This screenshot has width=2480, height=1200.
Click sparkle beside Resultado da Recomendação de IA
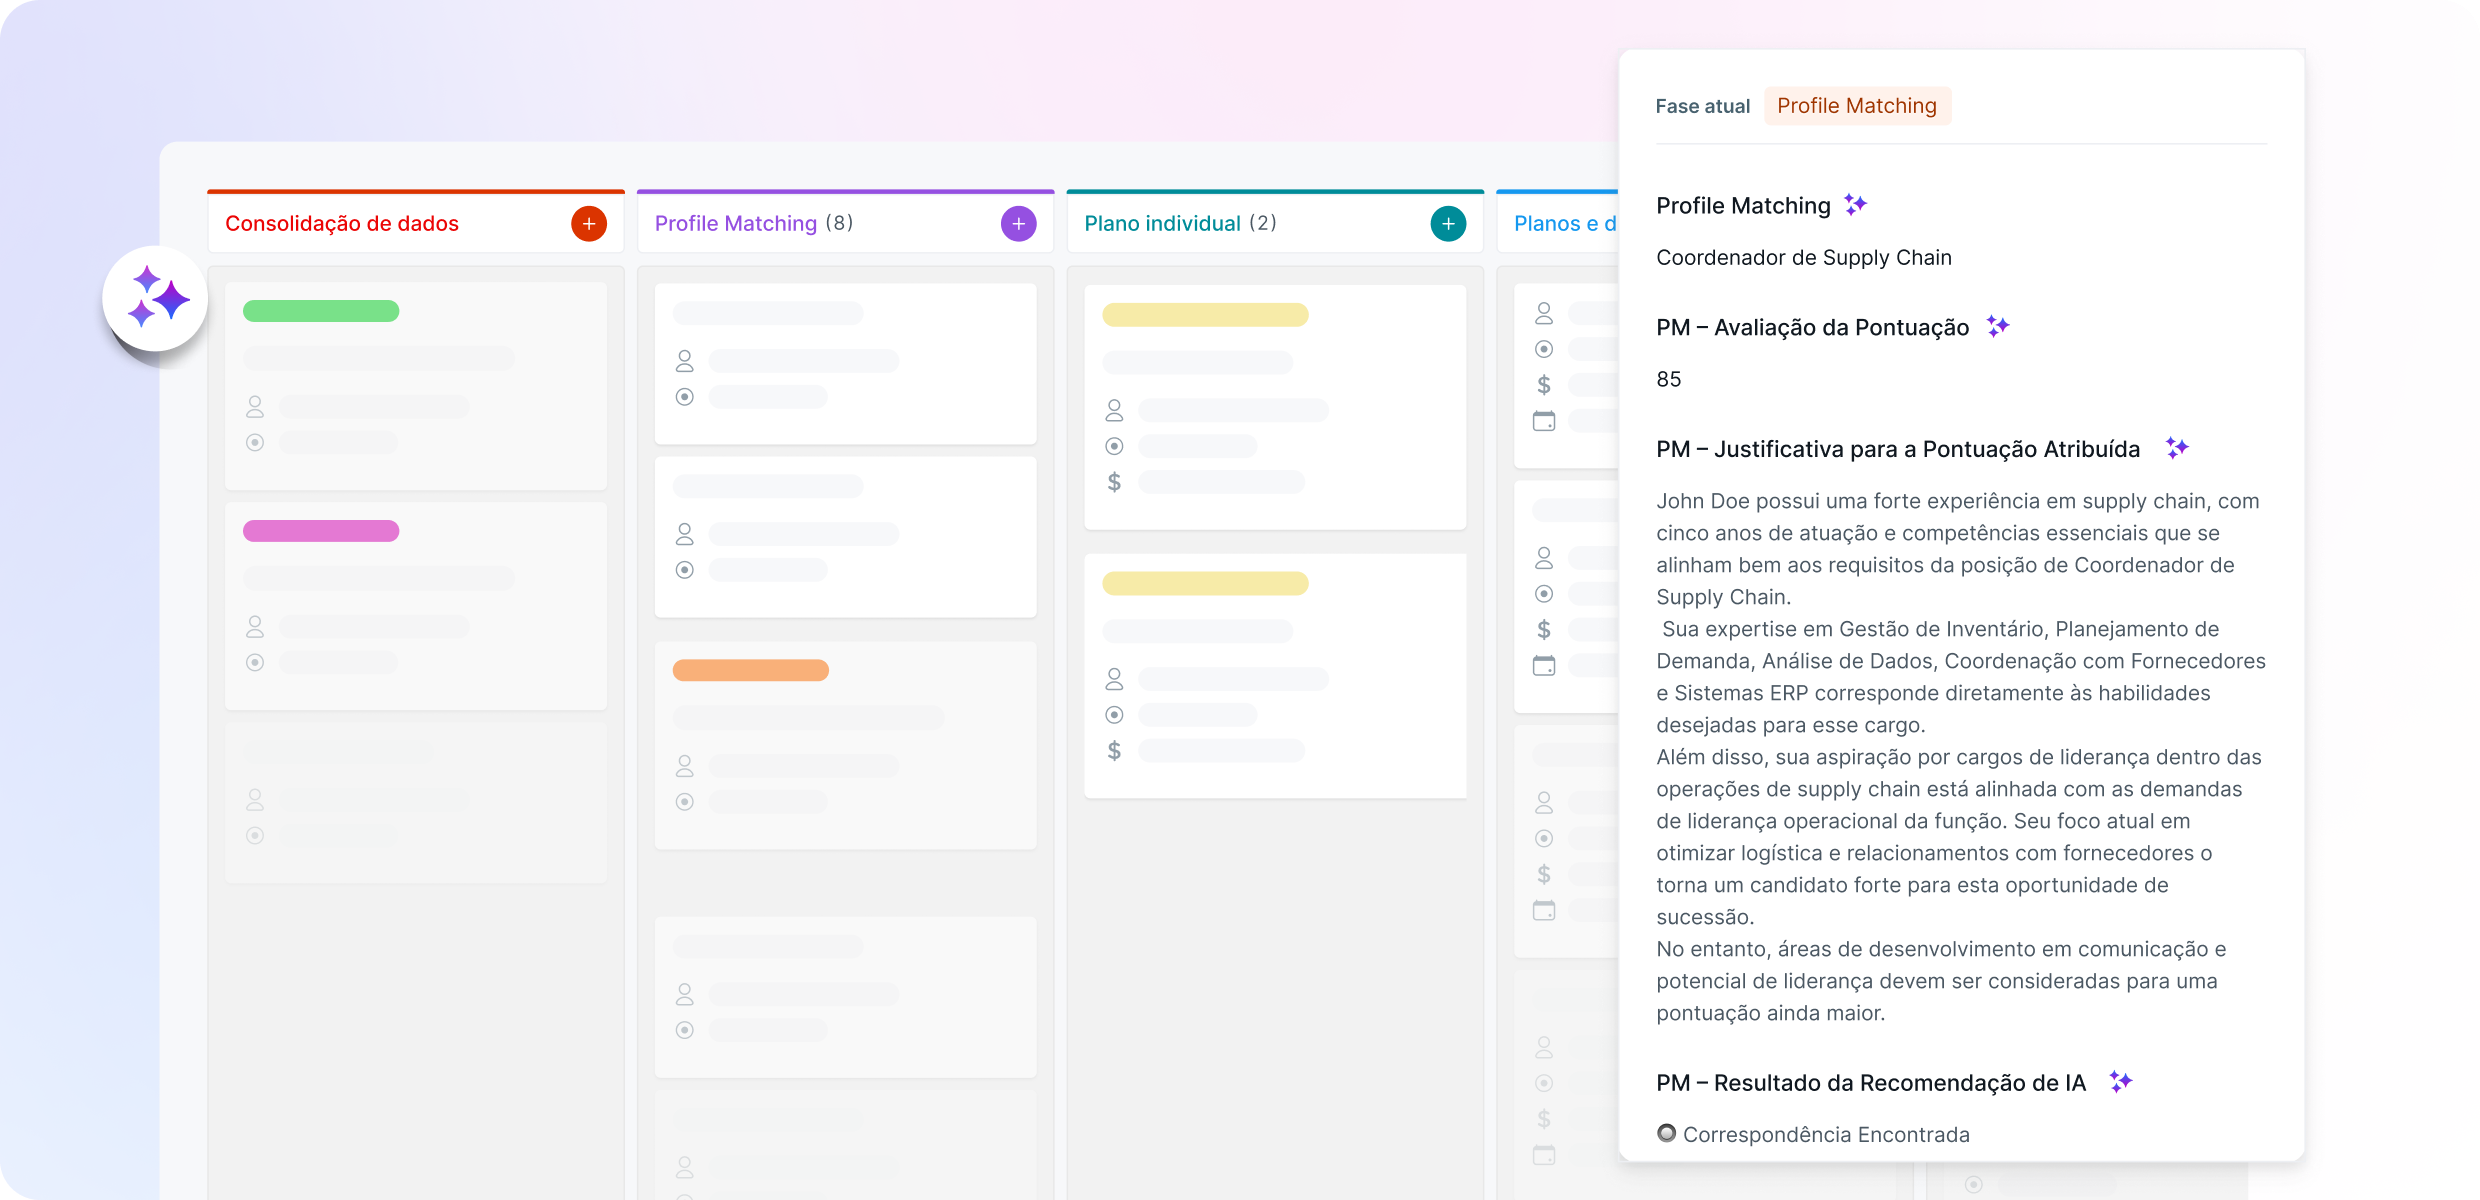(x=2120, y=1082)
